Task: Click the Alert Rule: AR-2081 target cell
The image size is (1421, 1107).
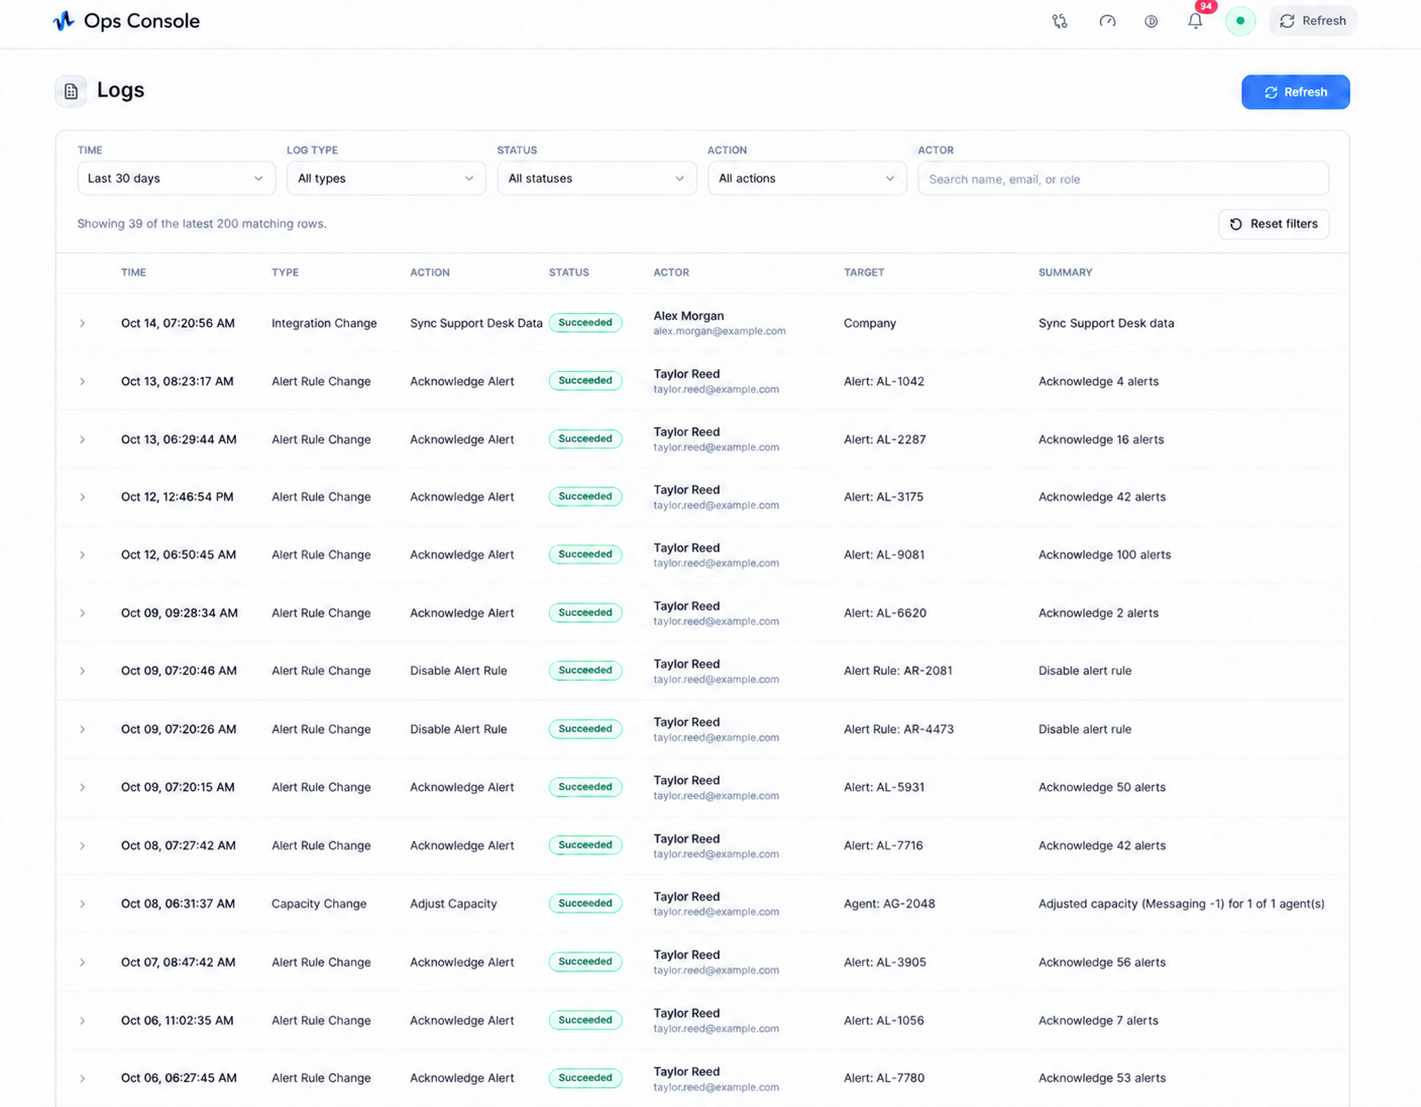Action: pyautogui.click(x=898, y=671)
